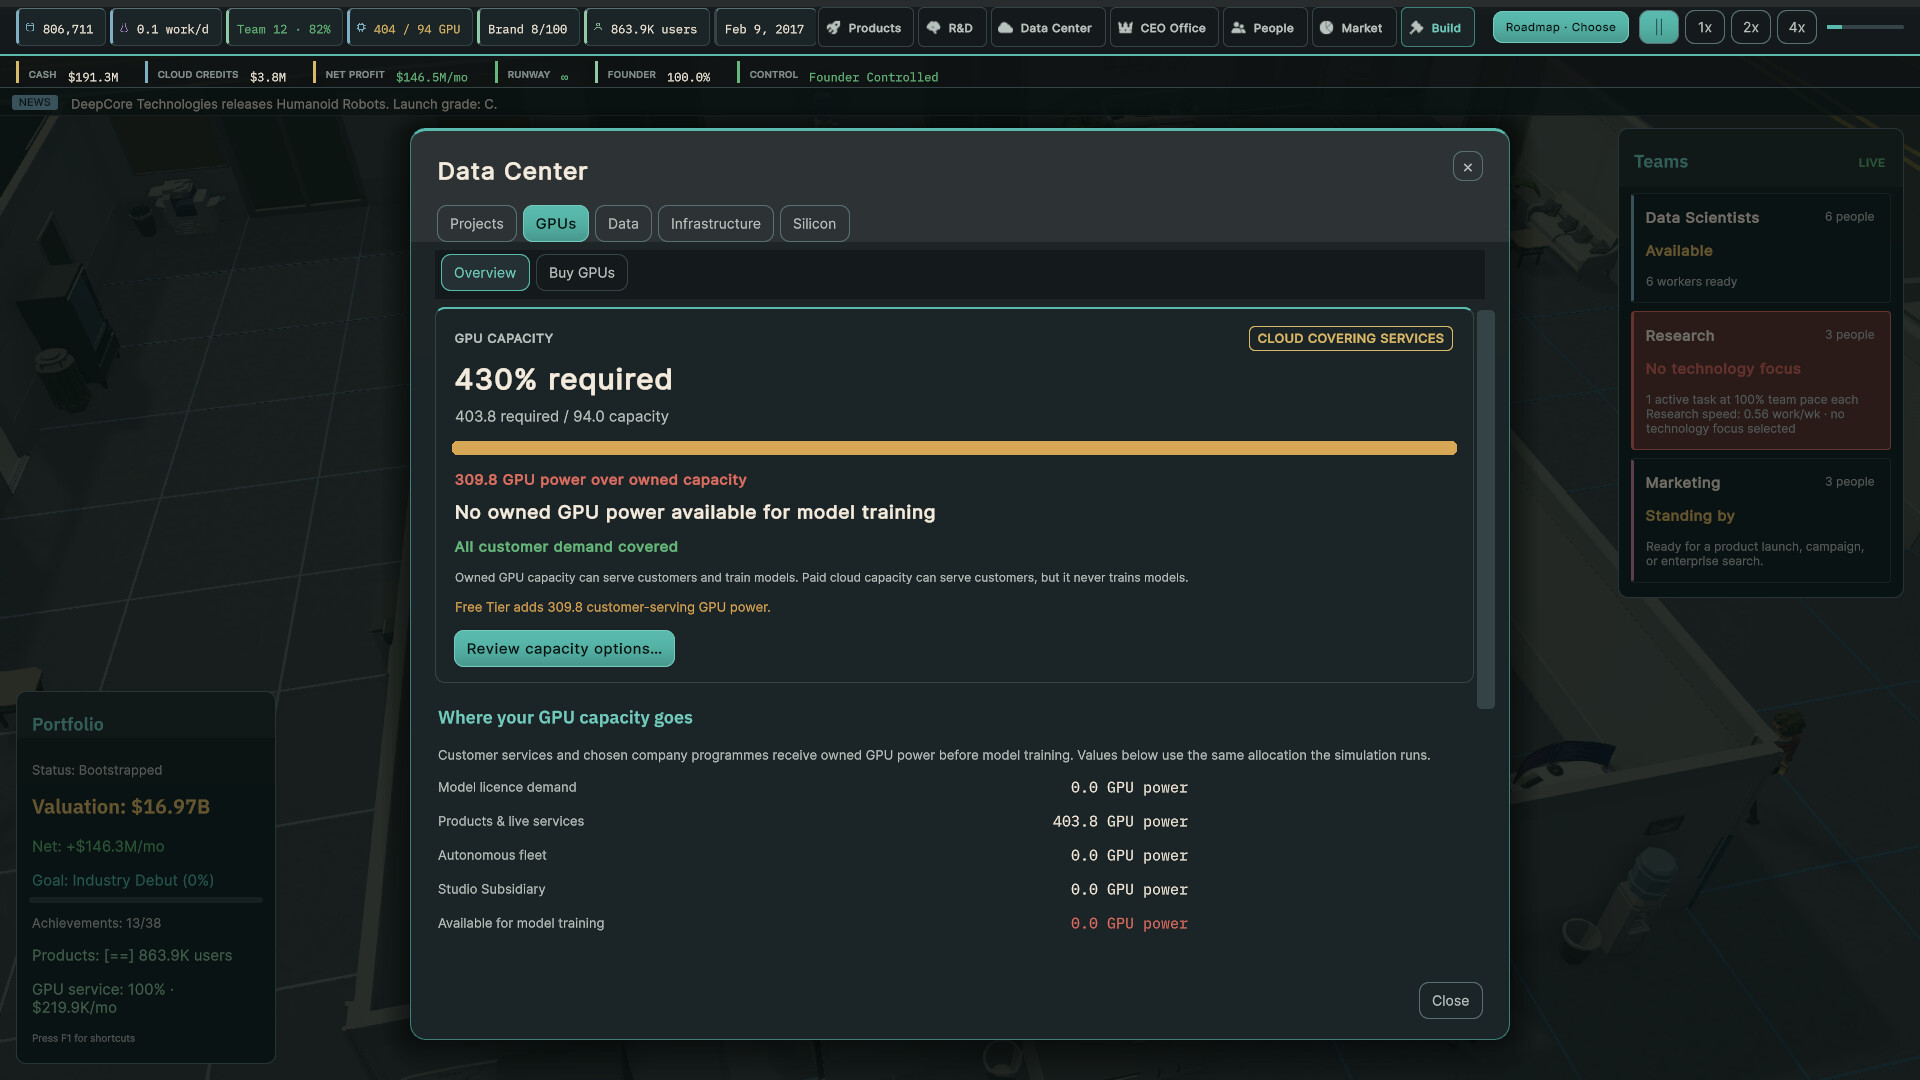1920x1080 pixels.
Task: Click the Net Profit $146.5M/mo value
Action: 431,77
